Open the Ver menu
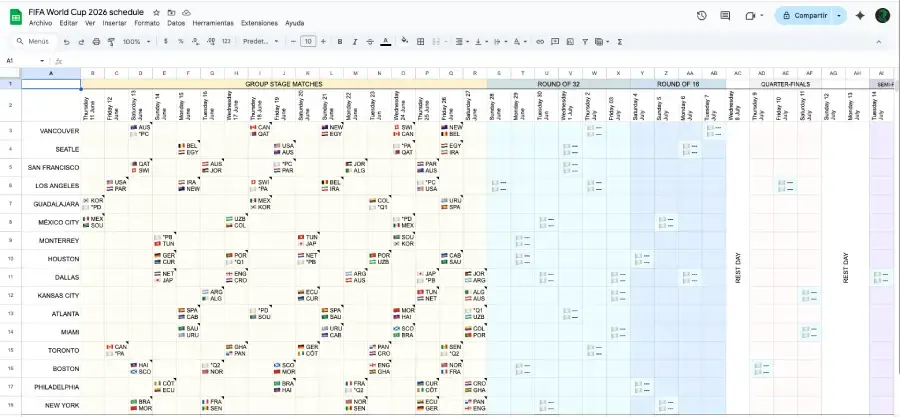The width and height of the screenshot is (900, 417). click(90, 24)
